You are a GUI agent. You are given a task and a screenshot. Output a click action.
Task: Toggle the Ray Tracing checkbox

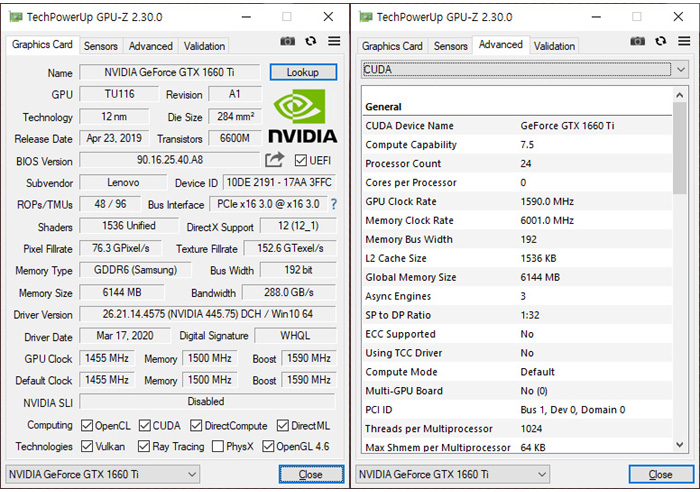click(x=144, y=446)
